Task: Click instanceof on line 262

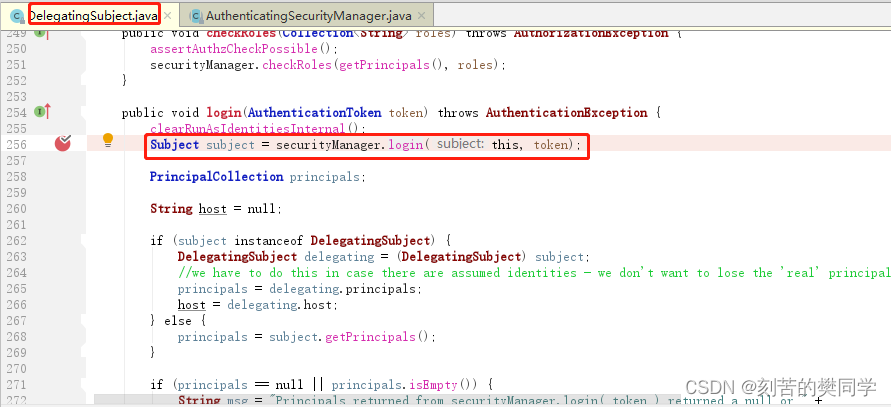Action: tap(269, 240)
